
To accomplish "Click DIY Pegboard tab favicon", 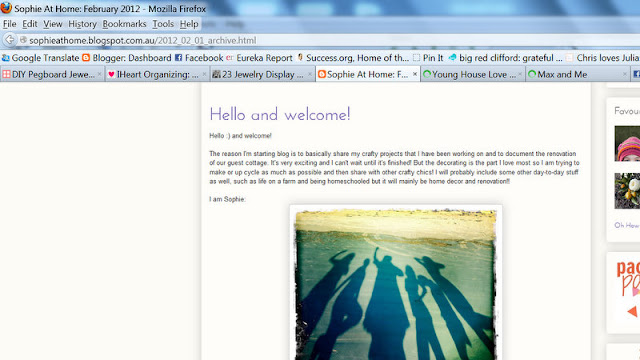I will tap(6, 74).
